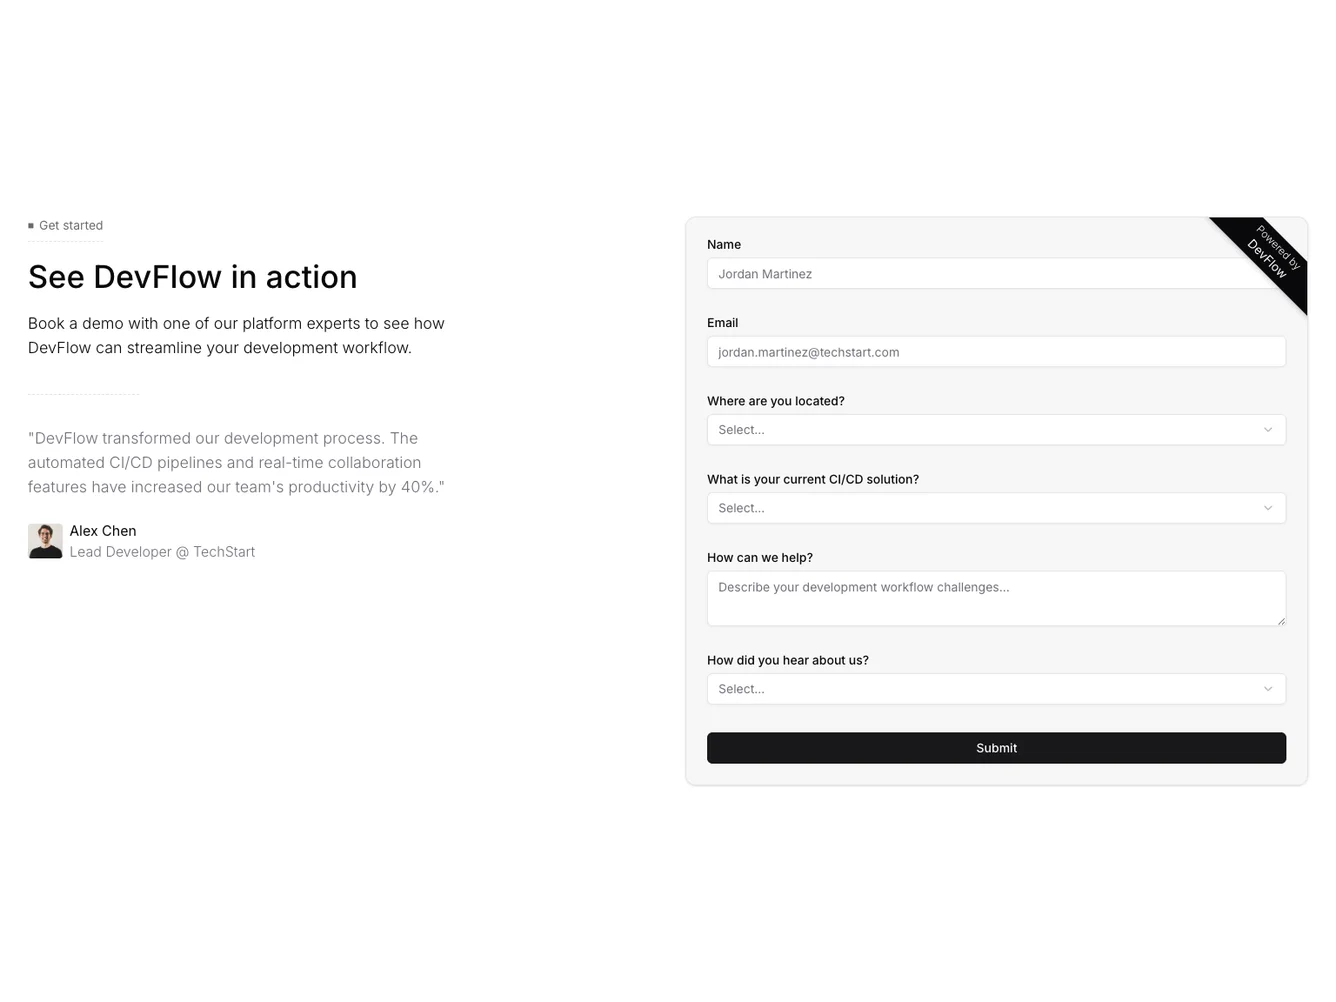This screenshot has width=1336, height=1002.
Task: Click the name 'Alex Chen'
Action: pyautogui.click(x=103, y=531)
